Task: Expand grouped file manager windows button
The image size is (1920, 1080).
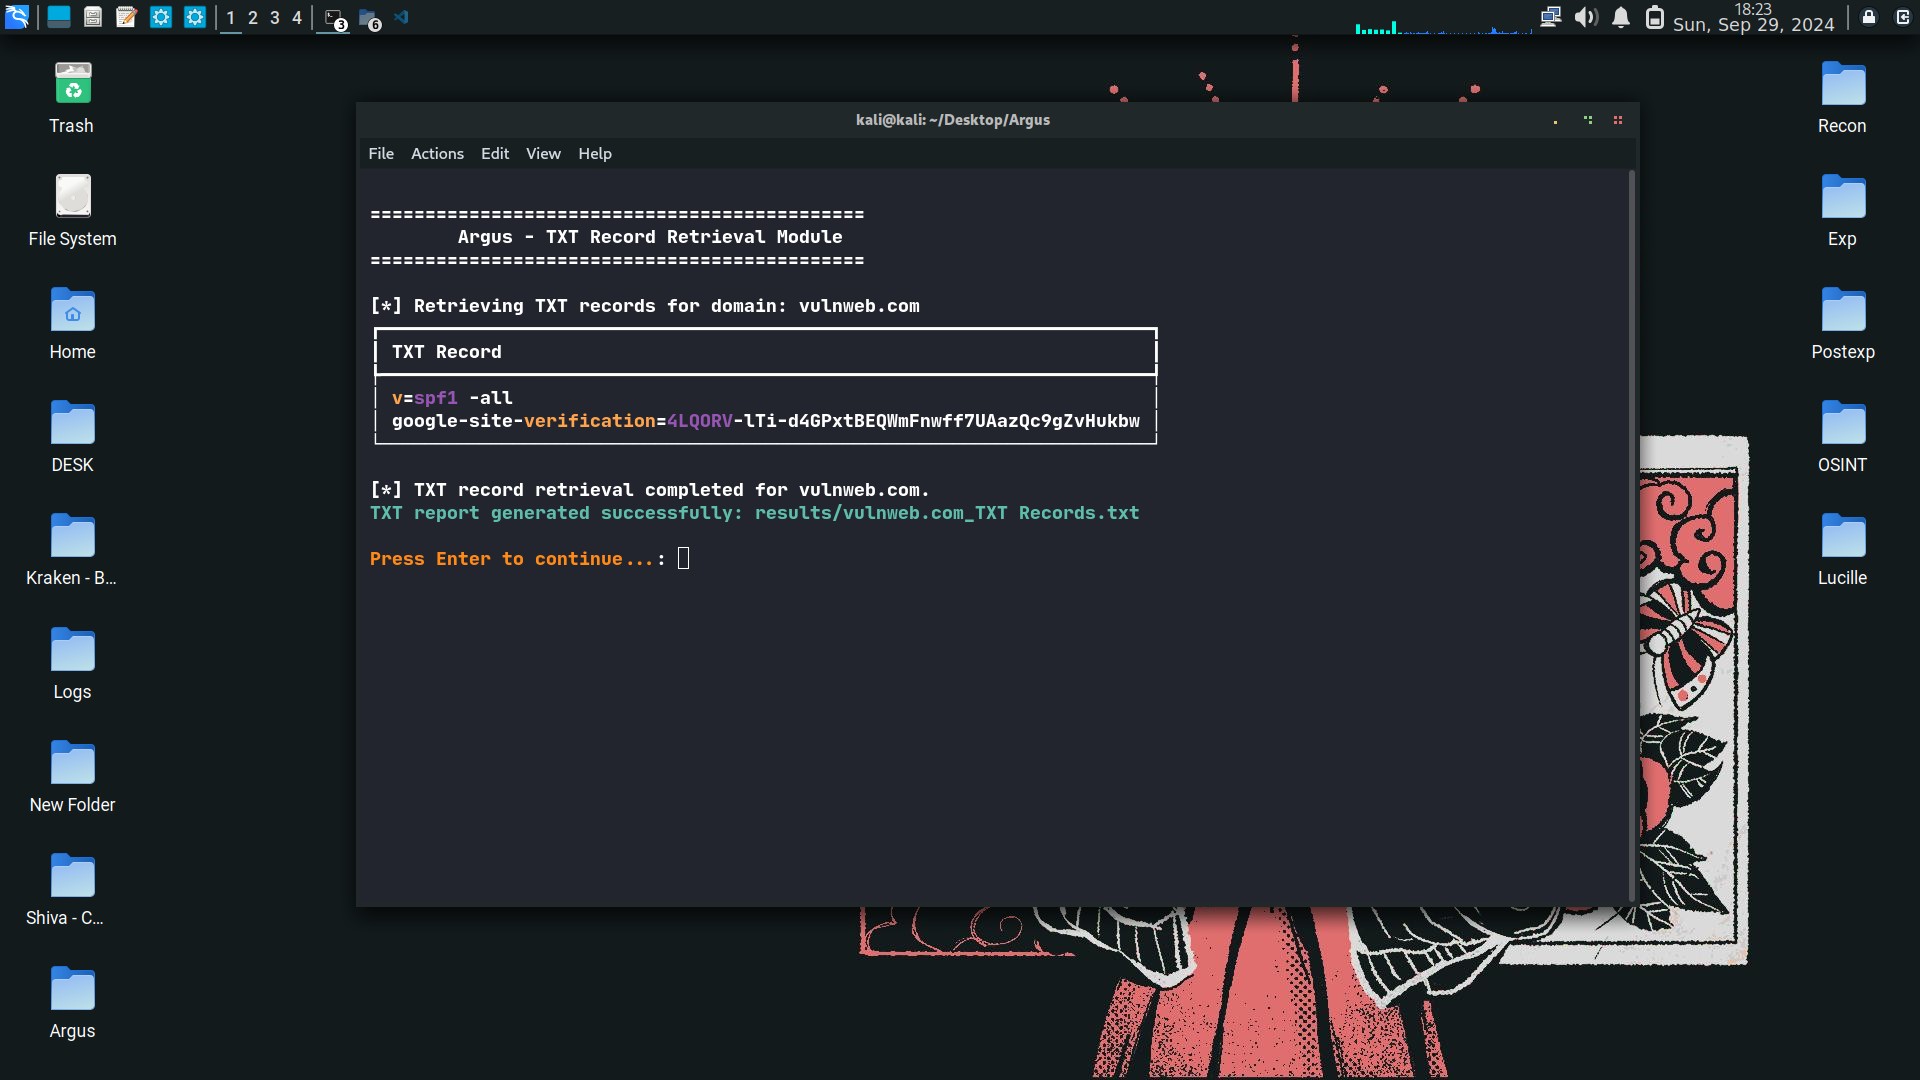Action: click(x=370, y=18)
